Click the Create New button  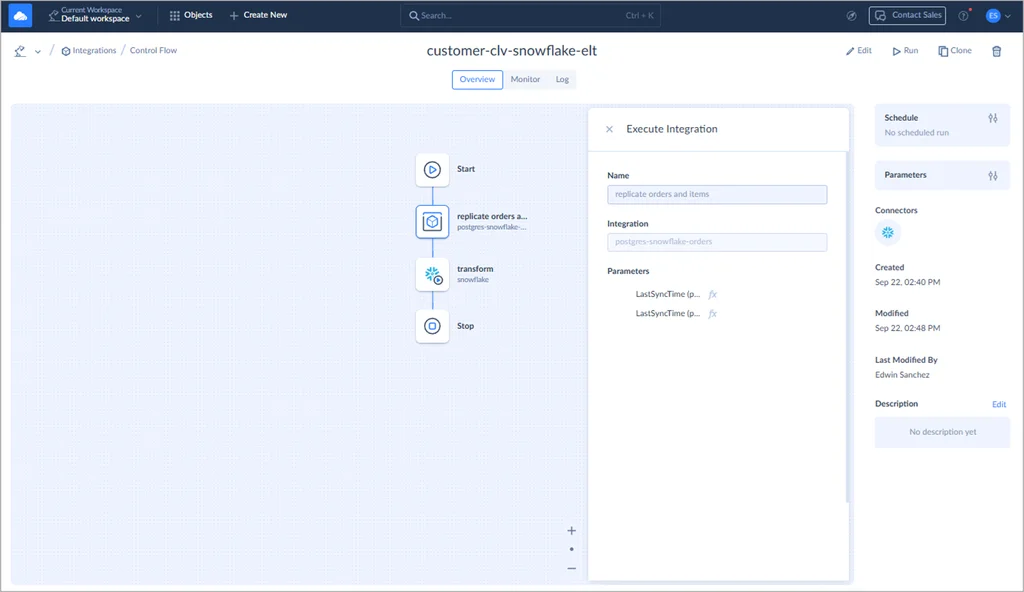click(259, 15)
